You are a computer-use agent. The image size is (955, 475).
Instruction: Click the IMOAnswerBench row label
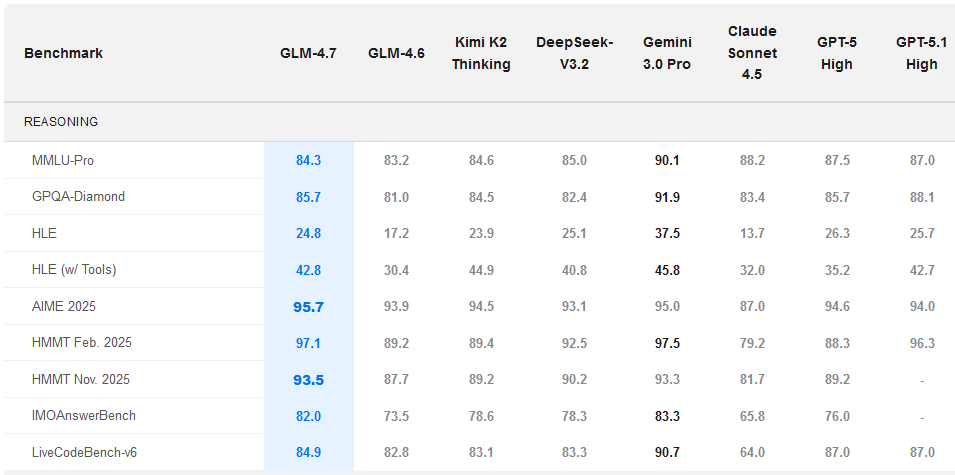(x=84, y=416)
